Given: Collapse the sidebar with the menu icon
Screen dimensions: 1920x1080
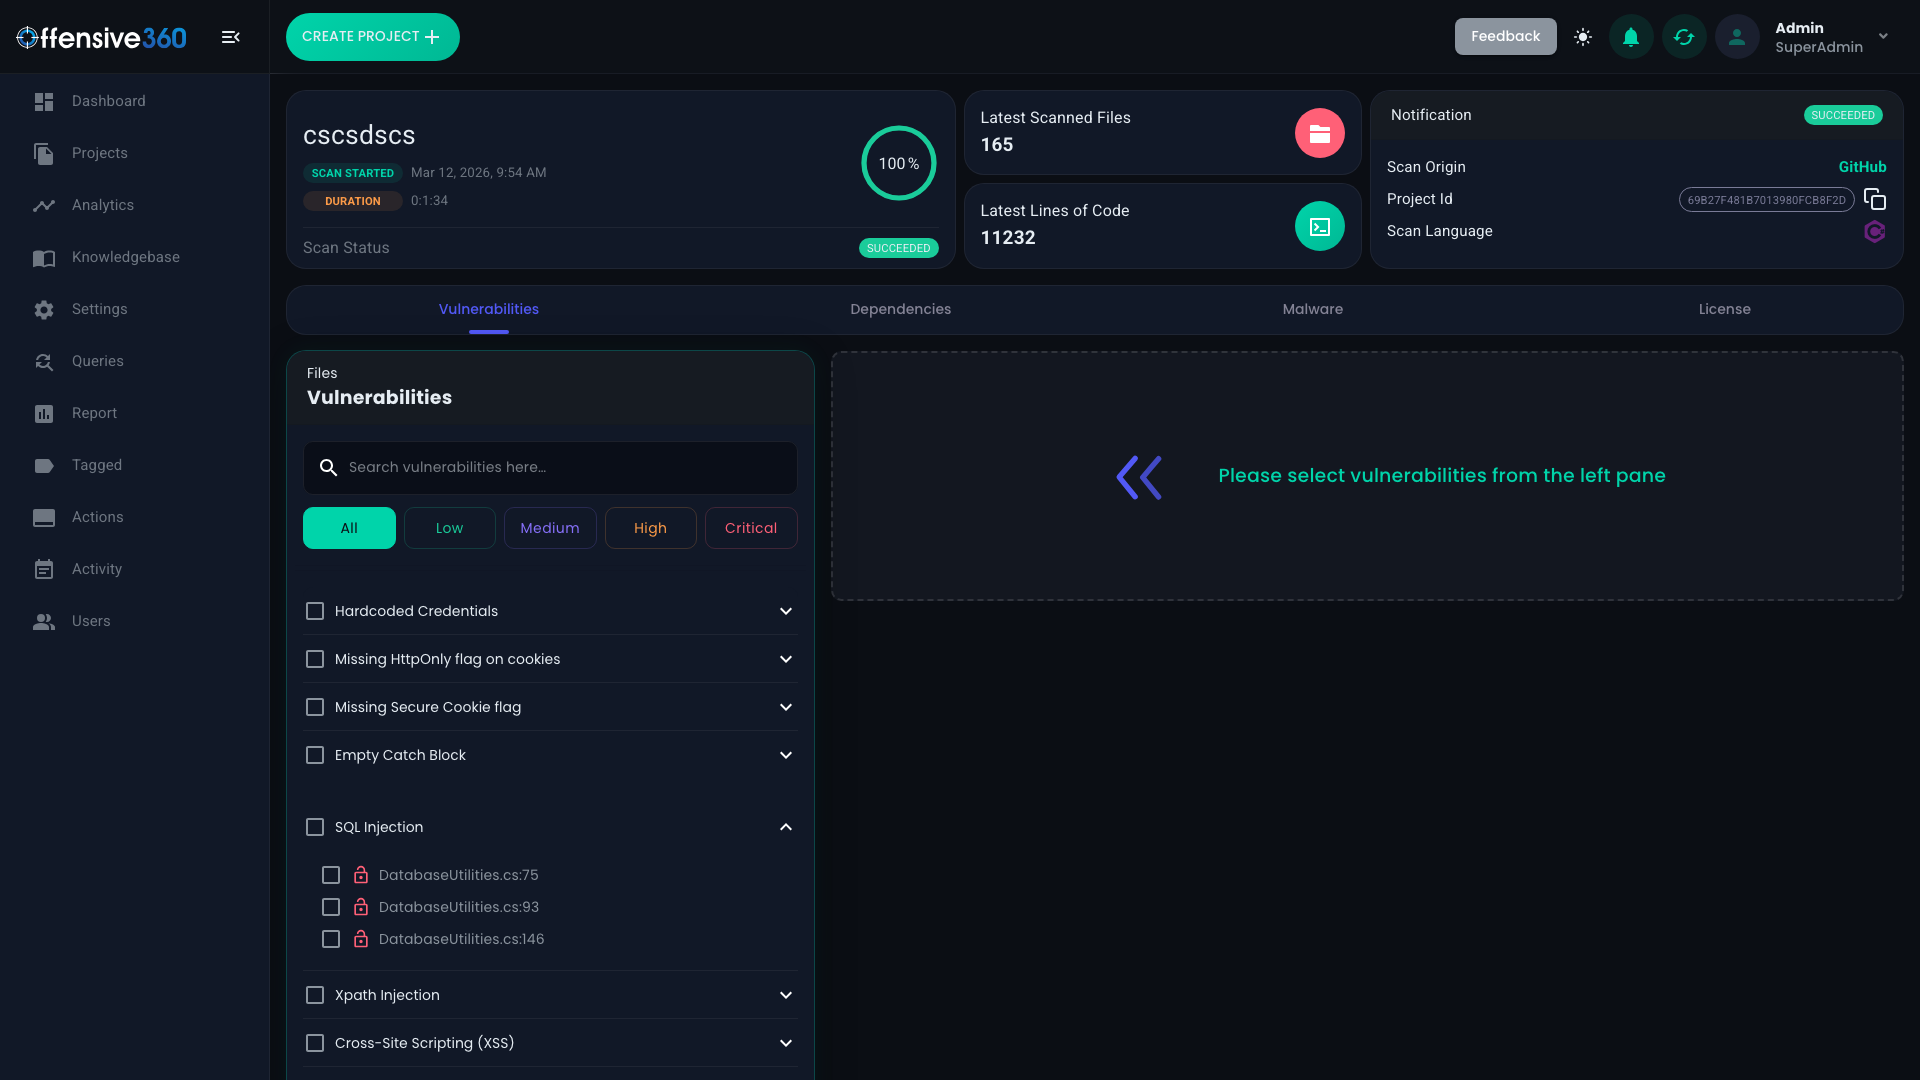Looking at the screenshot, I should coord(230,37).
